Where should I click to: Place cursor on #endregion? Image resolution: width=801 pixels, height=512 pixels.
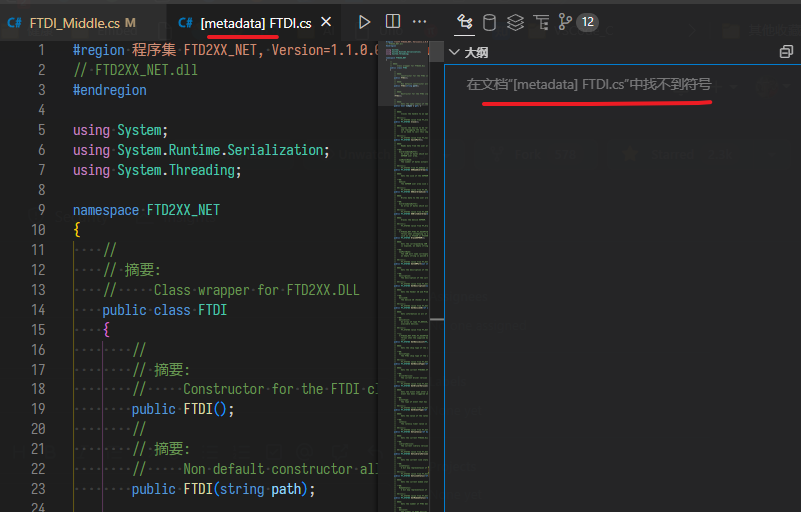pos(109,90)
